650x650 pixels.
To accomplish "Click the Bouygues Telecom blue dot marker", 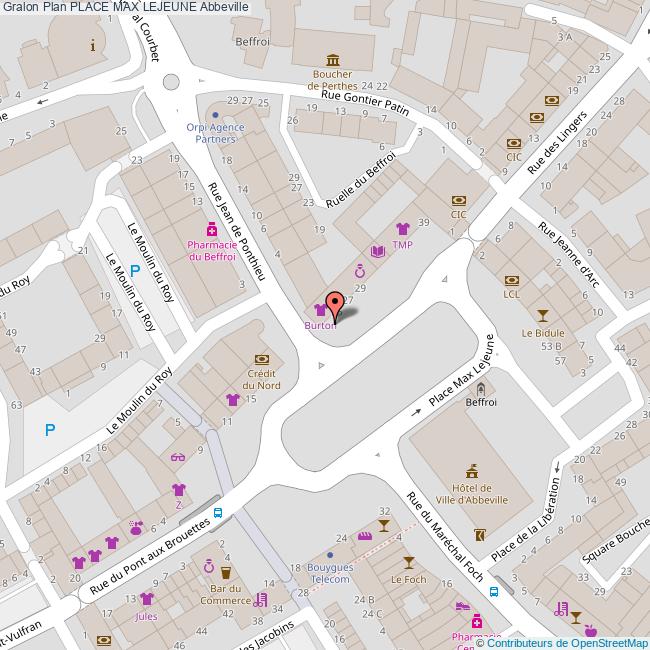I will point(330,553).
